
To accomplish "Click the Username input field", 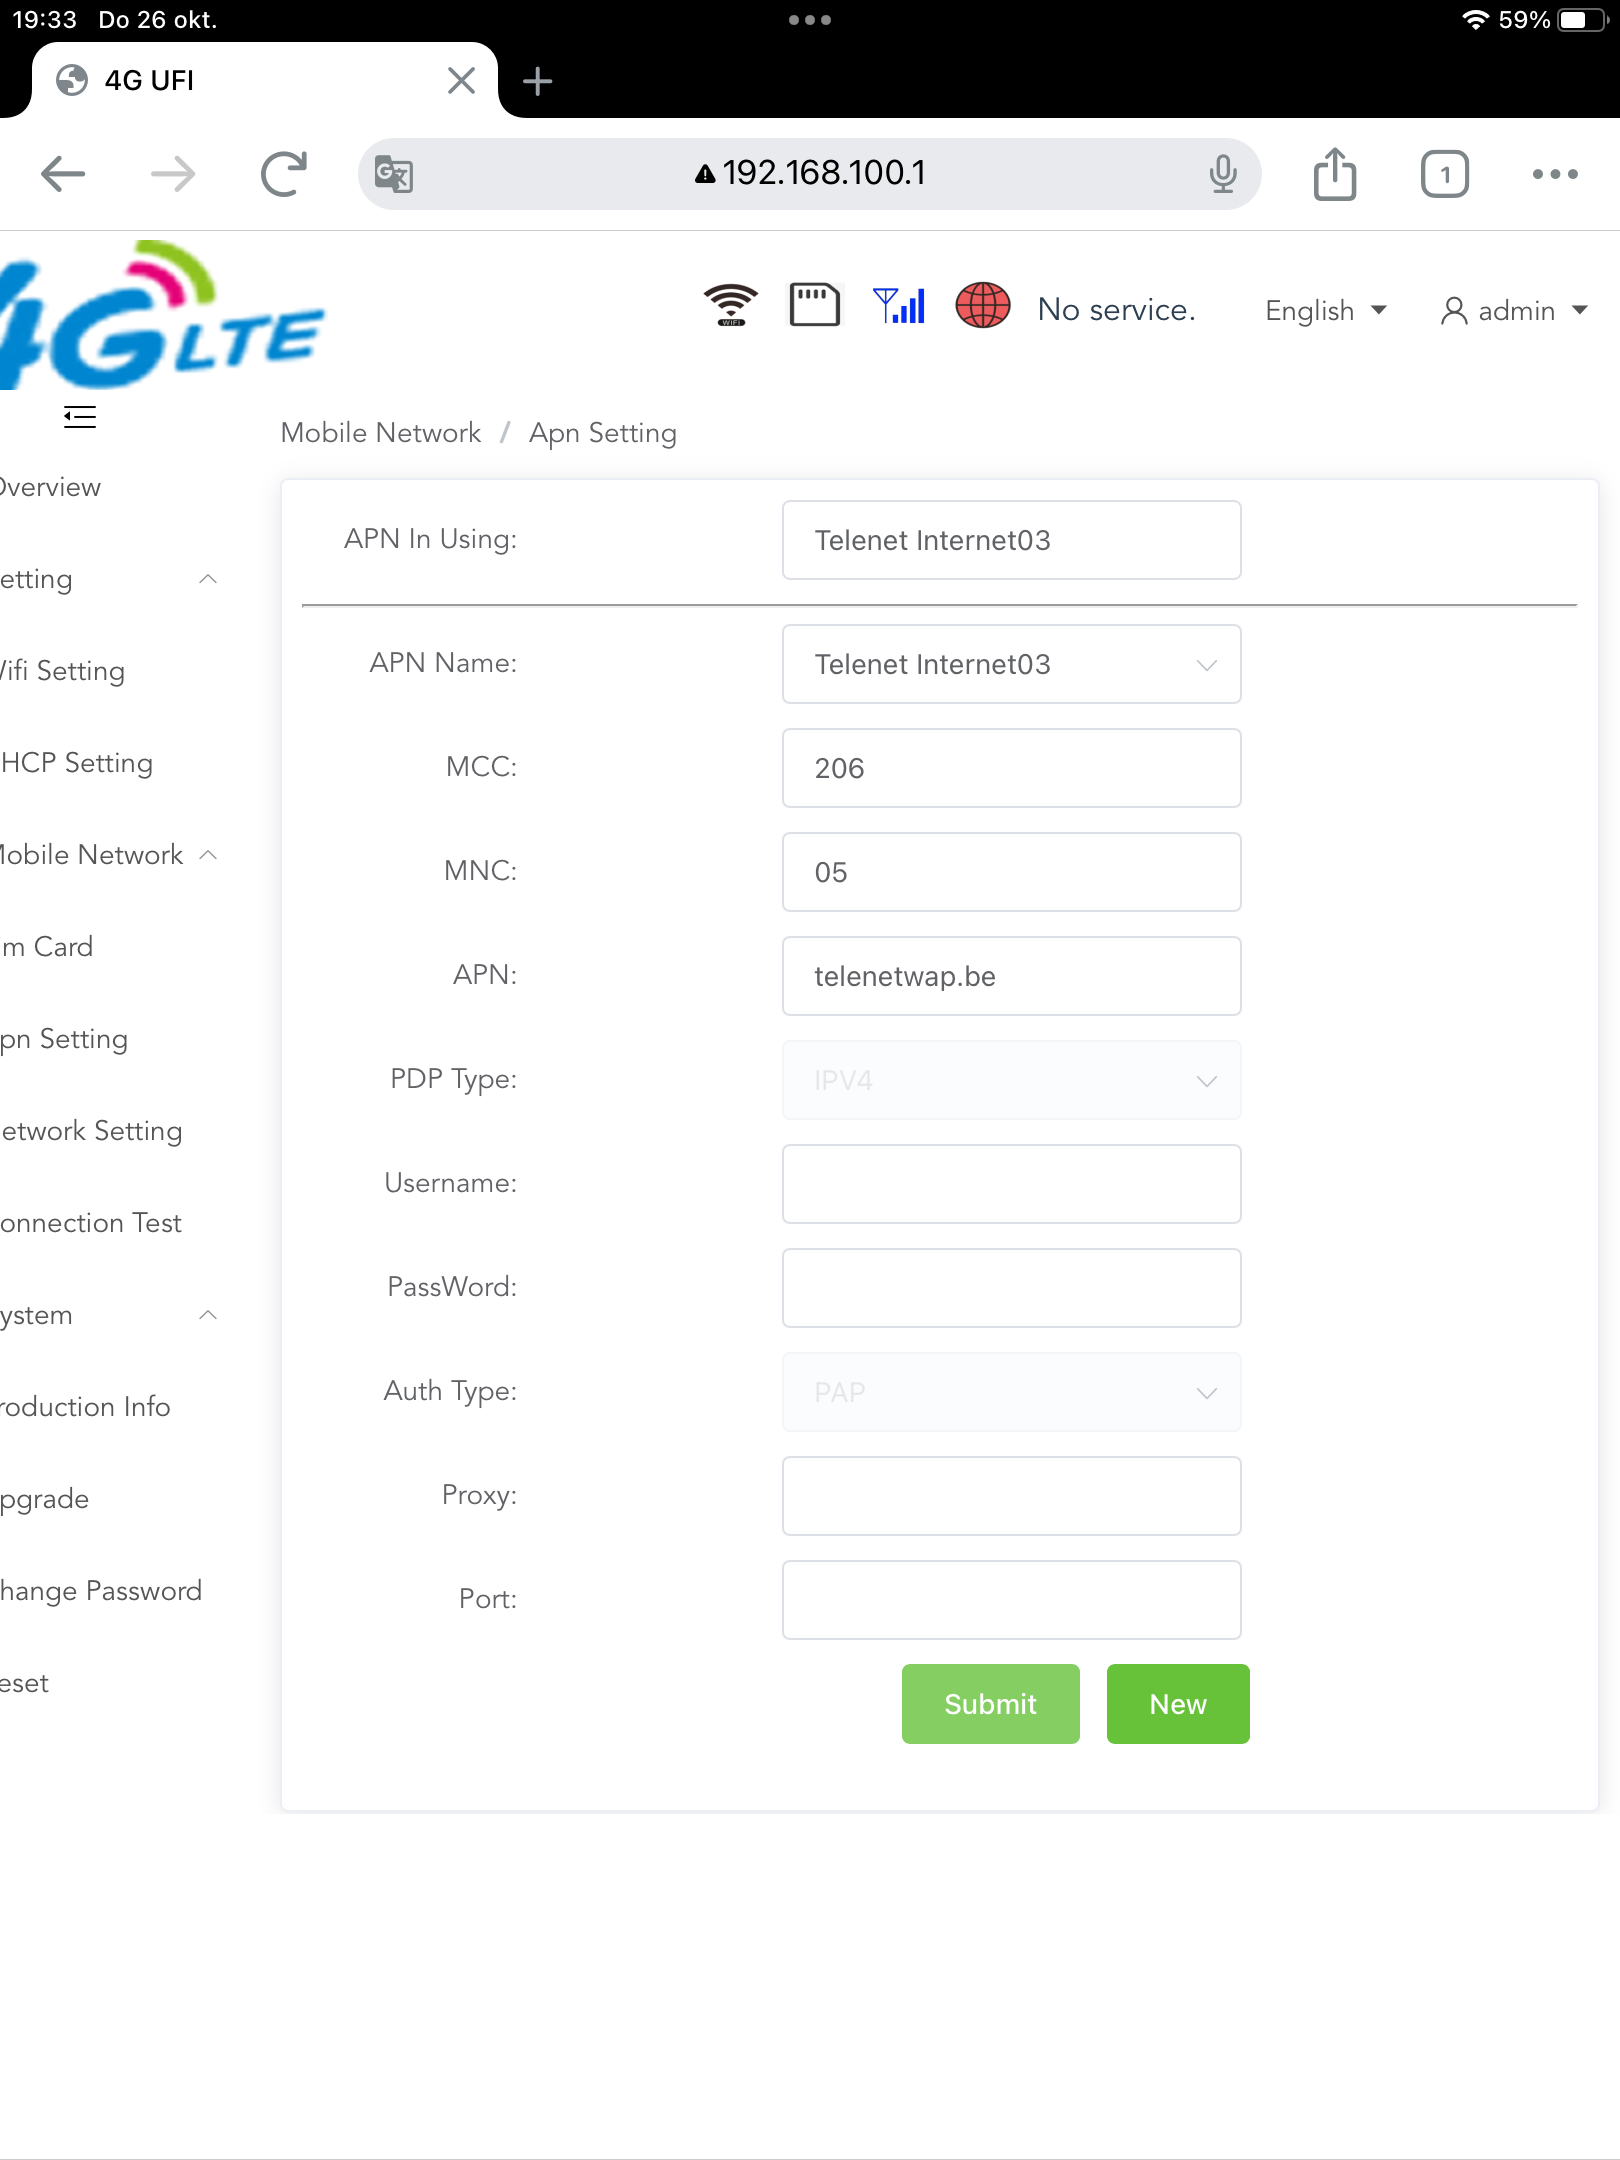I will (1011, 1184).
